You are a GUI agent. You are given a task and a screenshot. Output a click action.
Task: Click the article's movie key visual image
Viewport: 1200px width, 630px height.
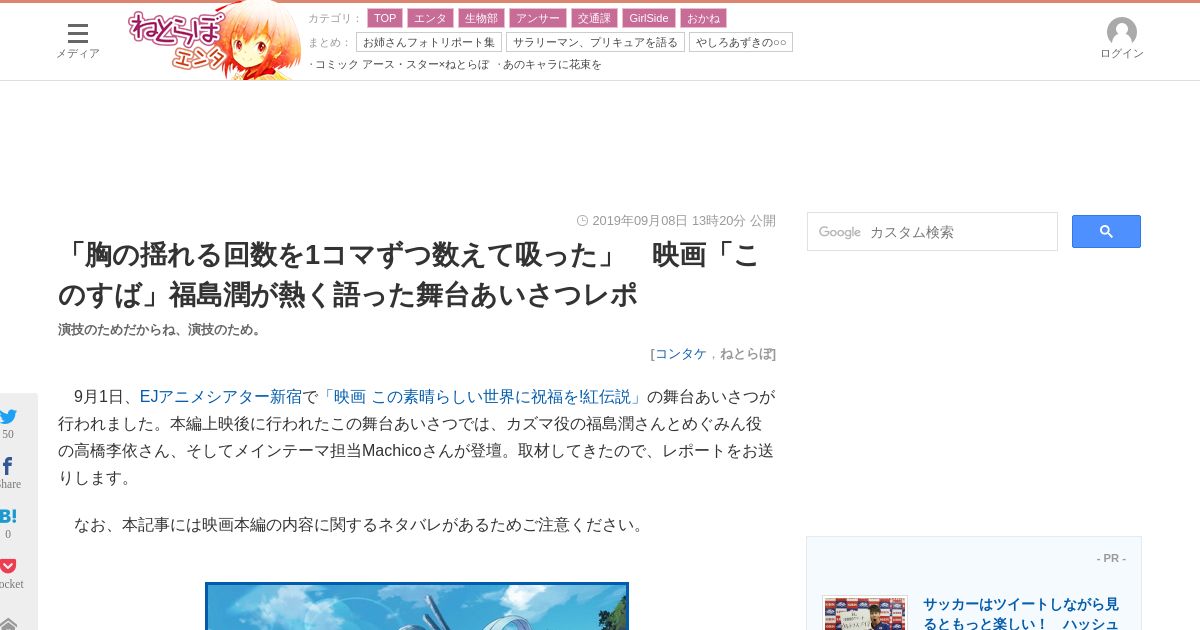417,606
